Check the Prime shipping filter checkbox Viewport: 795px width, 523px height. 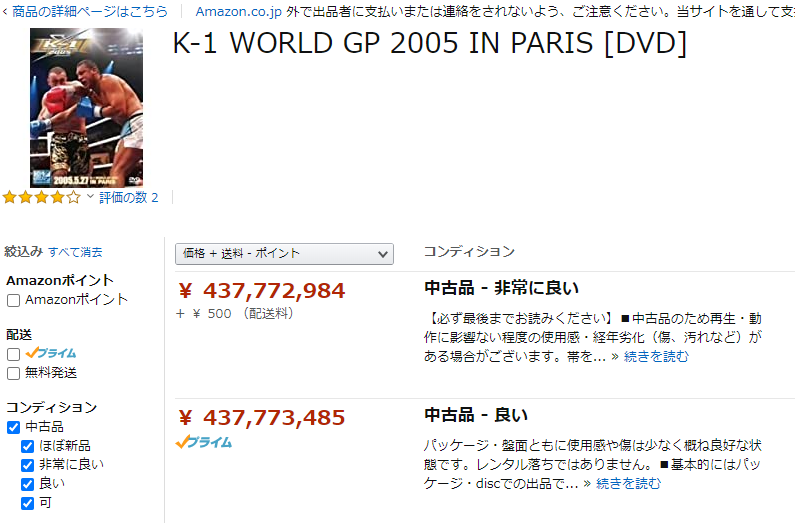[x=14, y=354]
